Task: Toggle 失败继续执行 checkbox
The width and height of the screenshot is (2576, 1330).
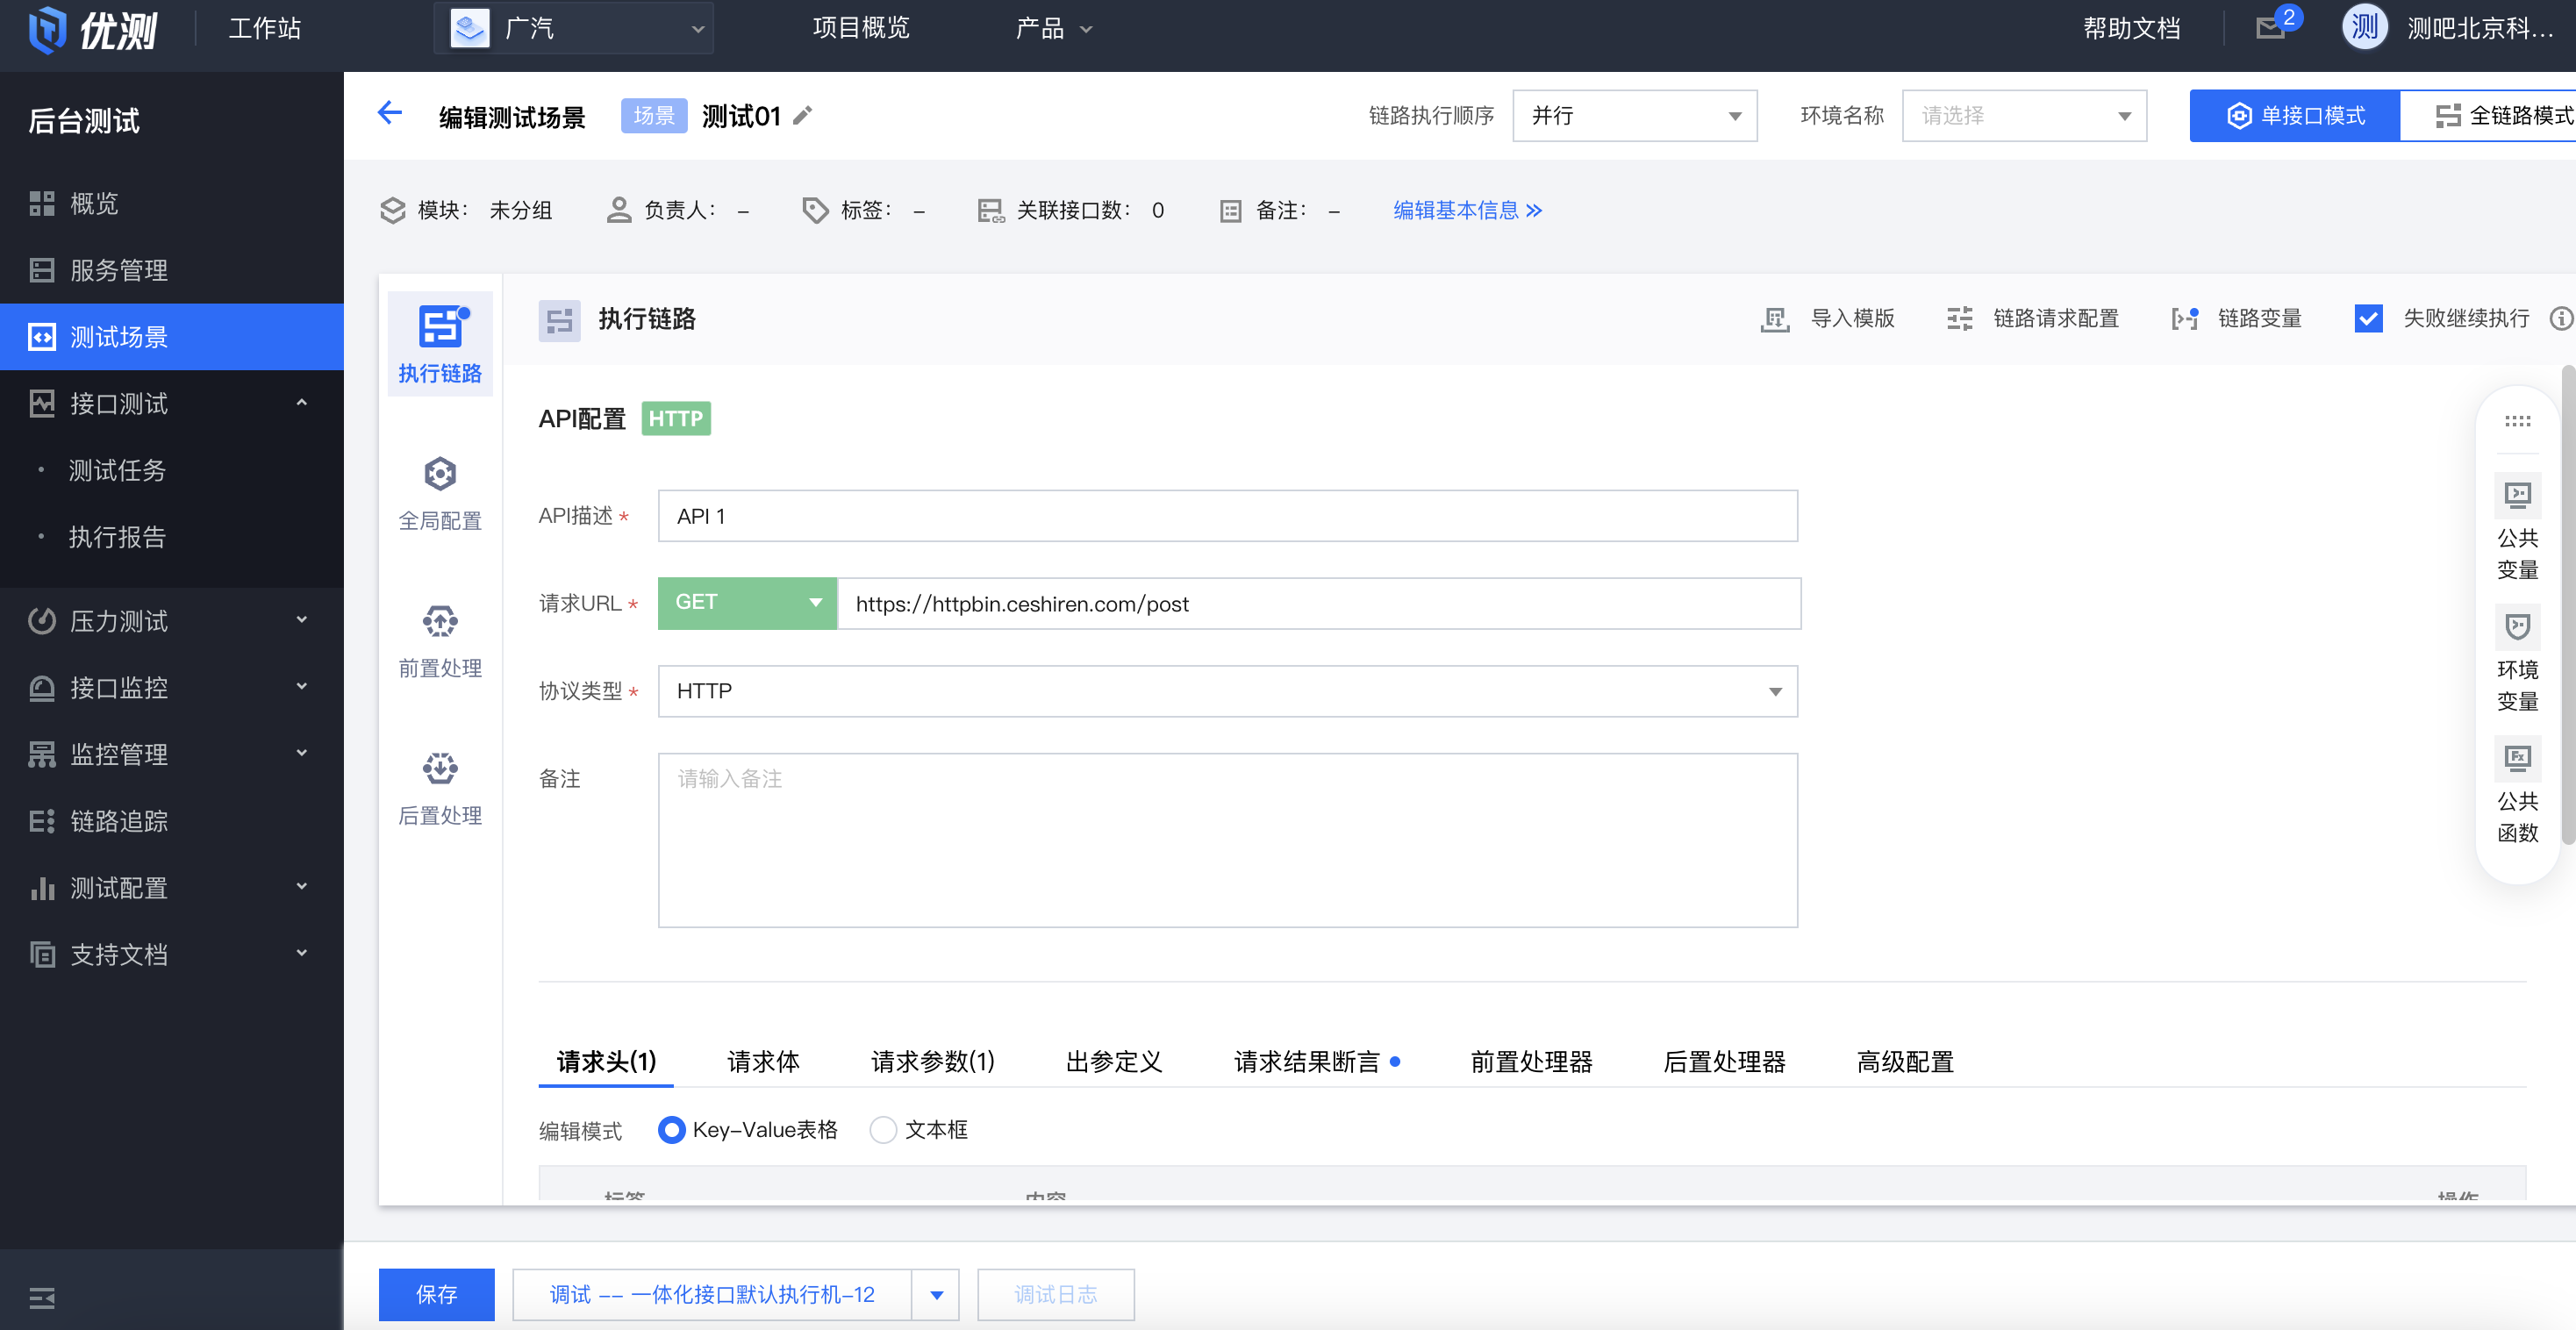Action: pyautogui.click(x=2368, y=319)
